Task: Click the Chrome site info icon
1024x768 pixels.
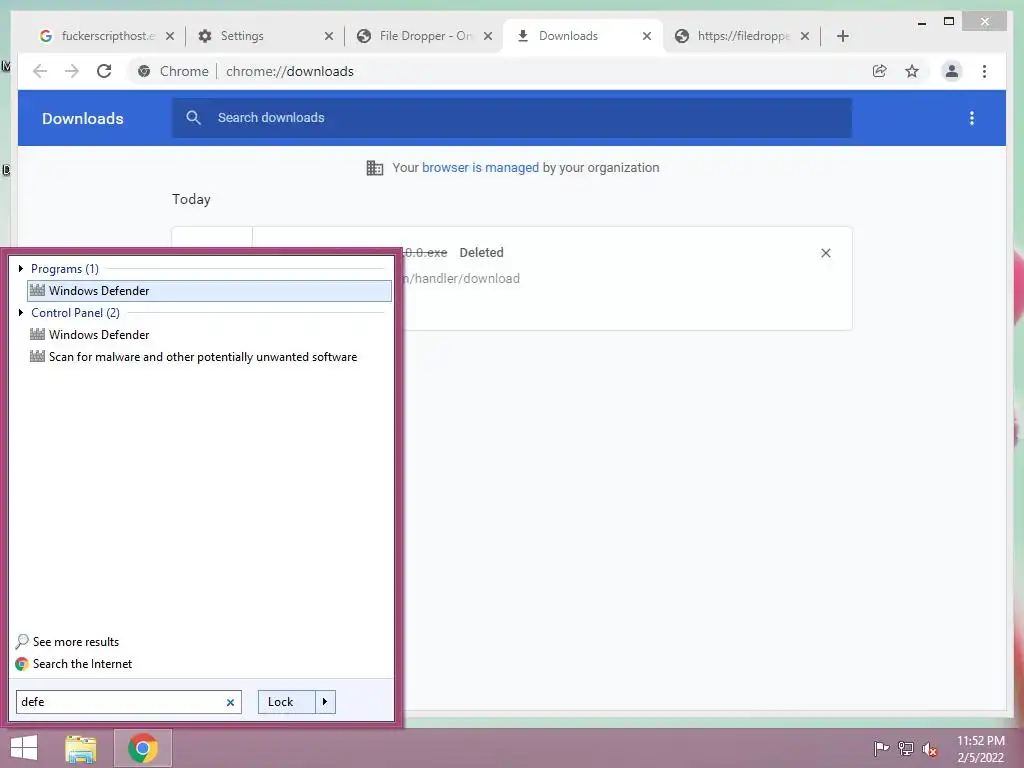Action: click(x=144, y=71)
